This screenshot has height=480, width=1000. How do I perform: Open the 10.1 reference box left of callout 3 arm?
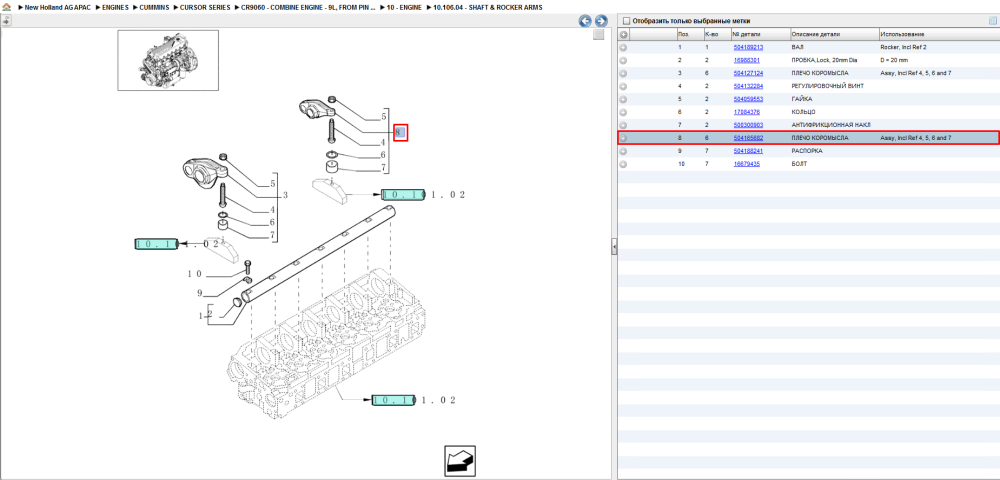[156, 244]
